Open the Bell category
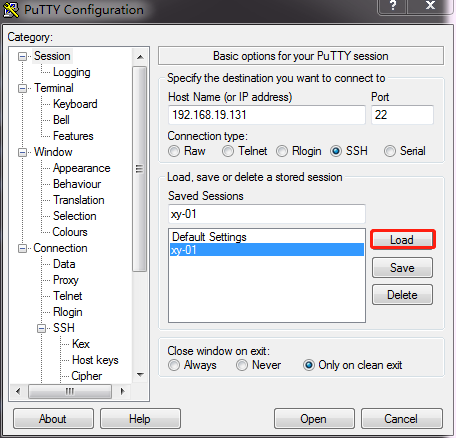456x438 pixels. pos(61,120)
